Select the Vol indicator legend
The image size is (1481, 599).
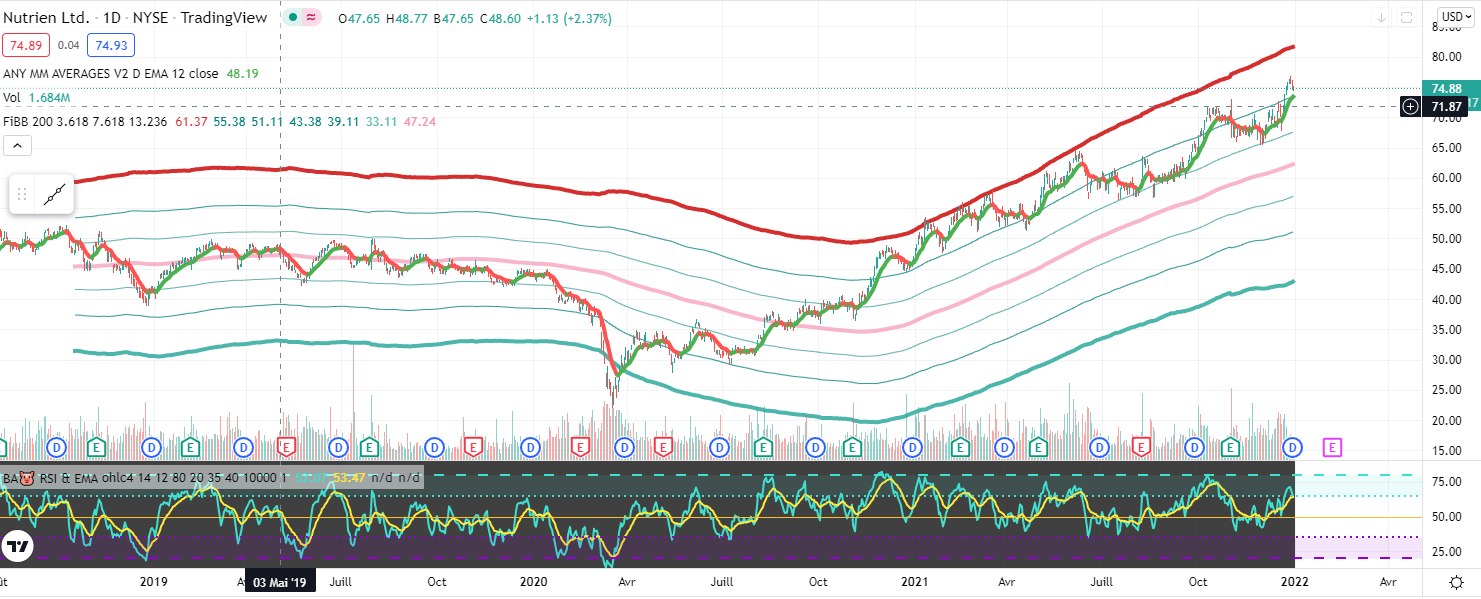tap(12, 97)
